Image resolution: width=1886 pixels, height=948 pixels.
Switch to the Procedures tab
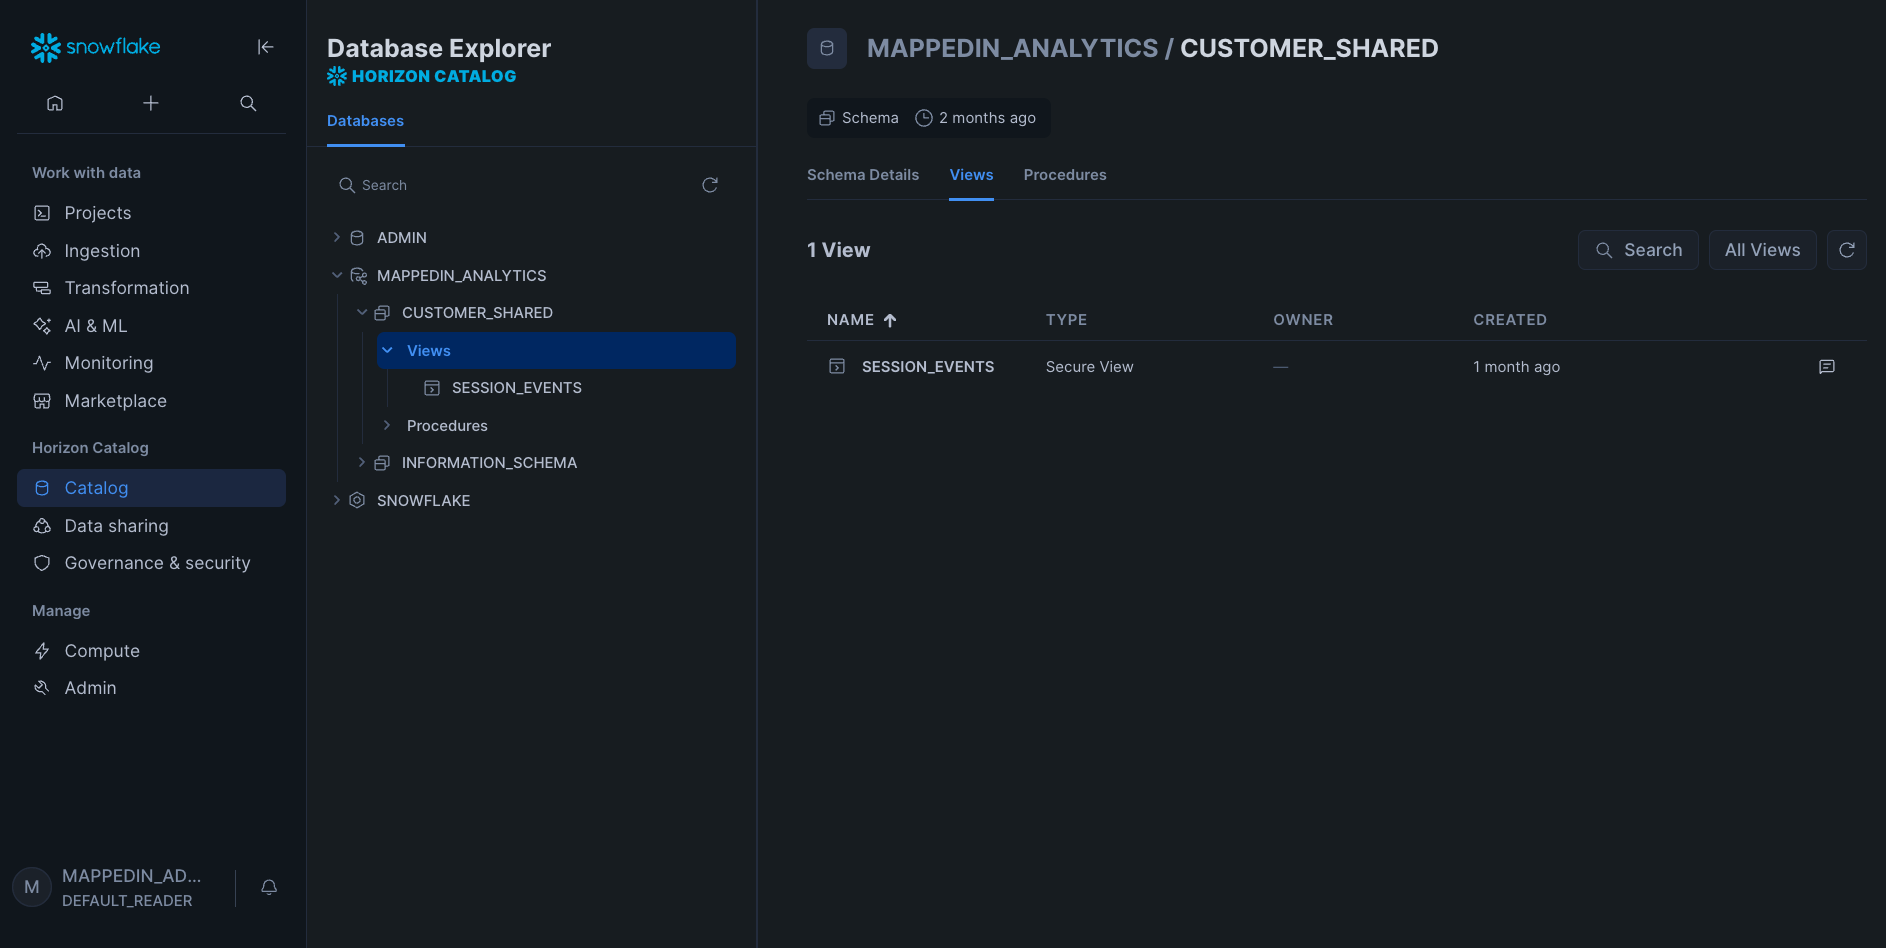(x=1065, y=175)
